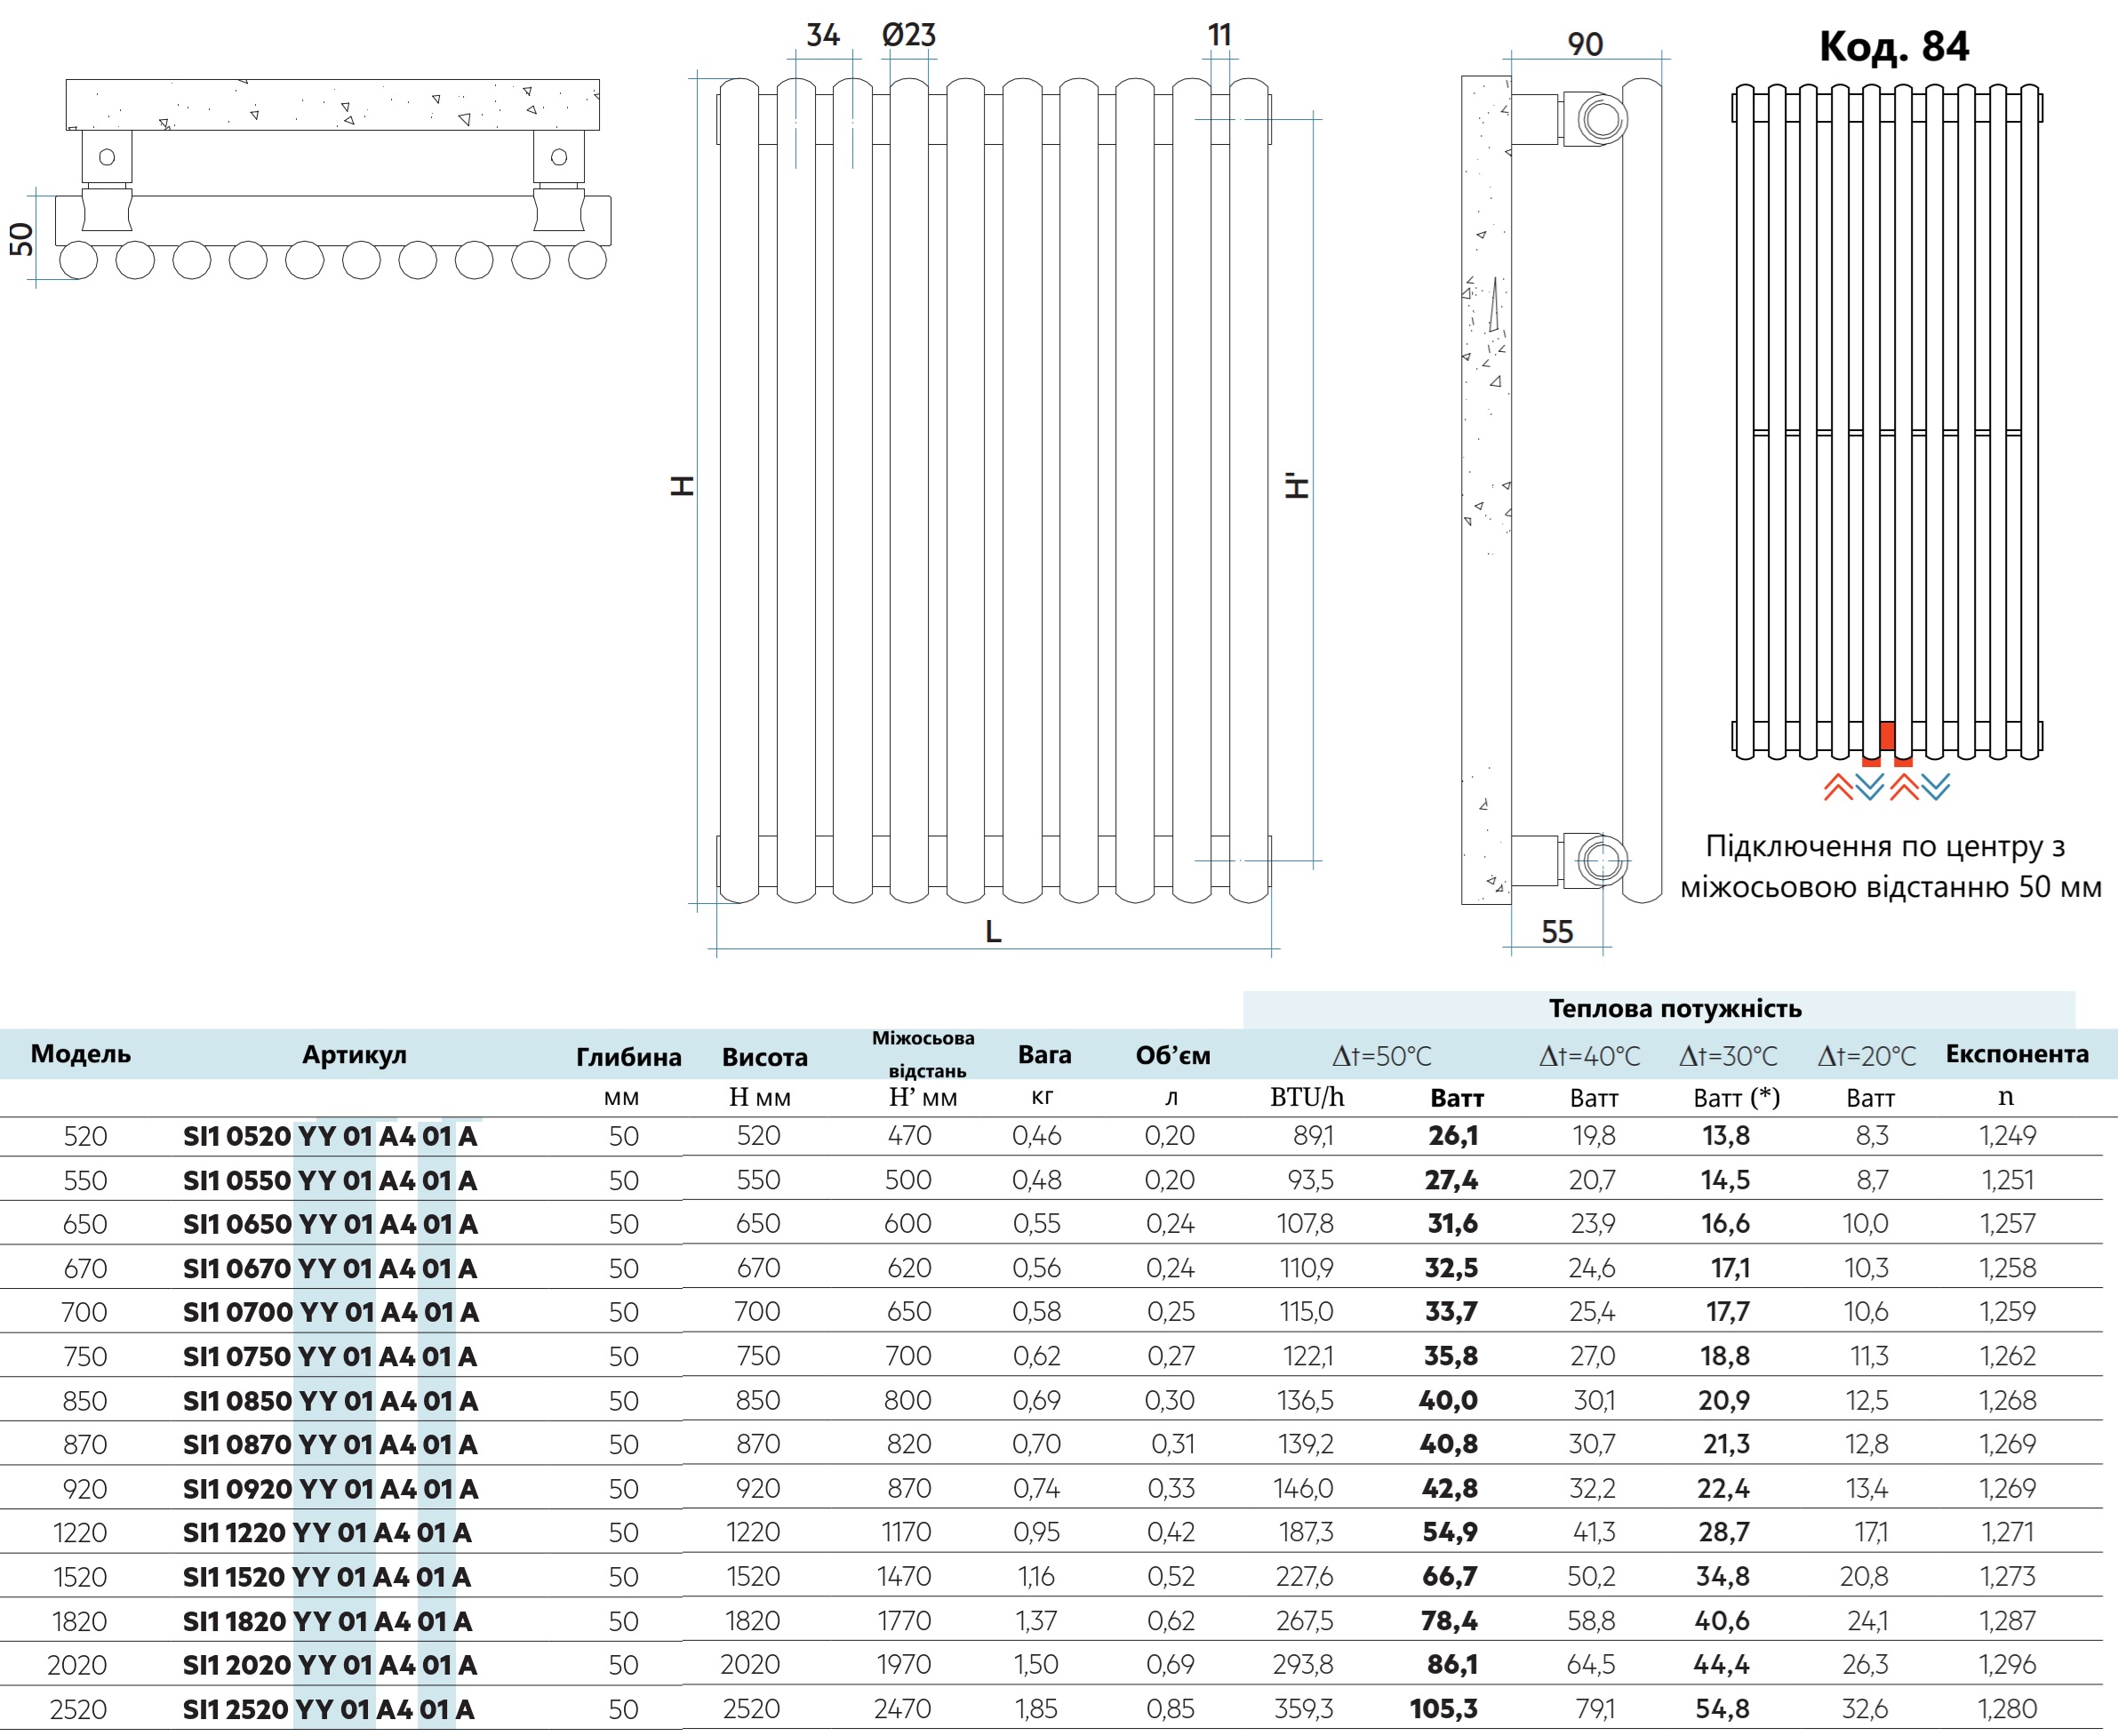Click the 'Δt=30°C' column header

(1728, 1056)
